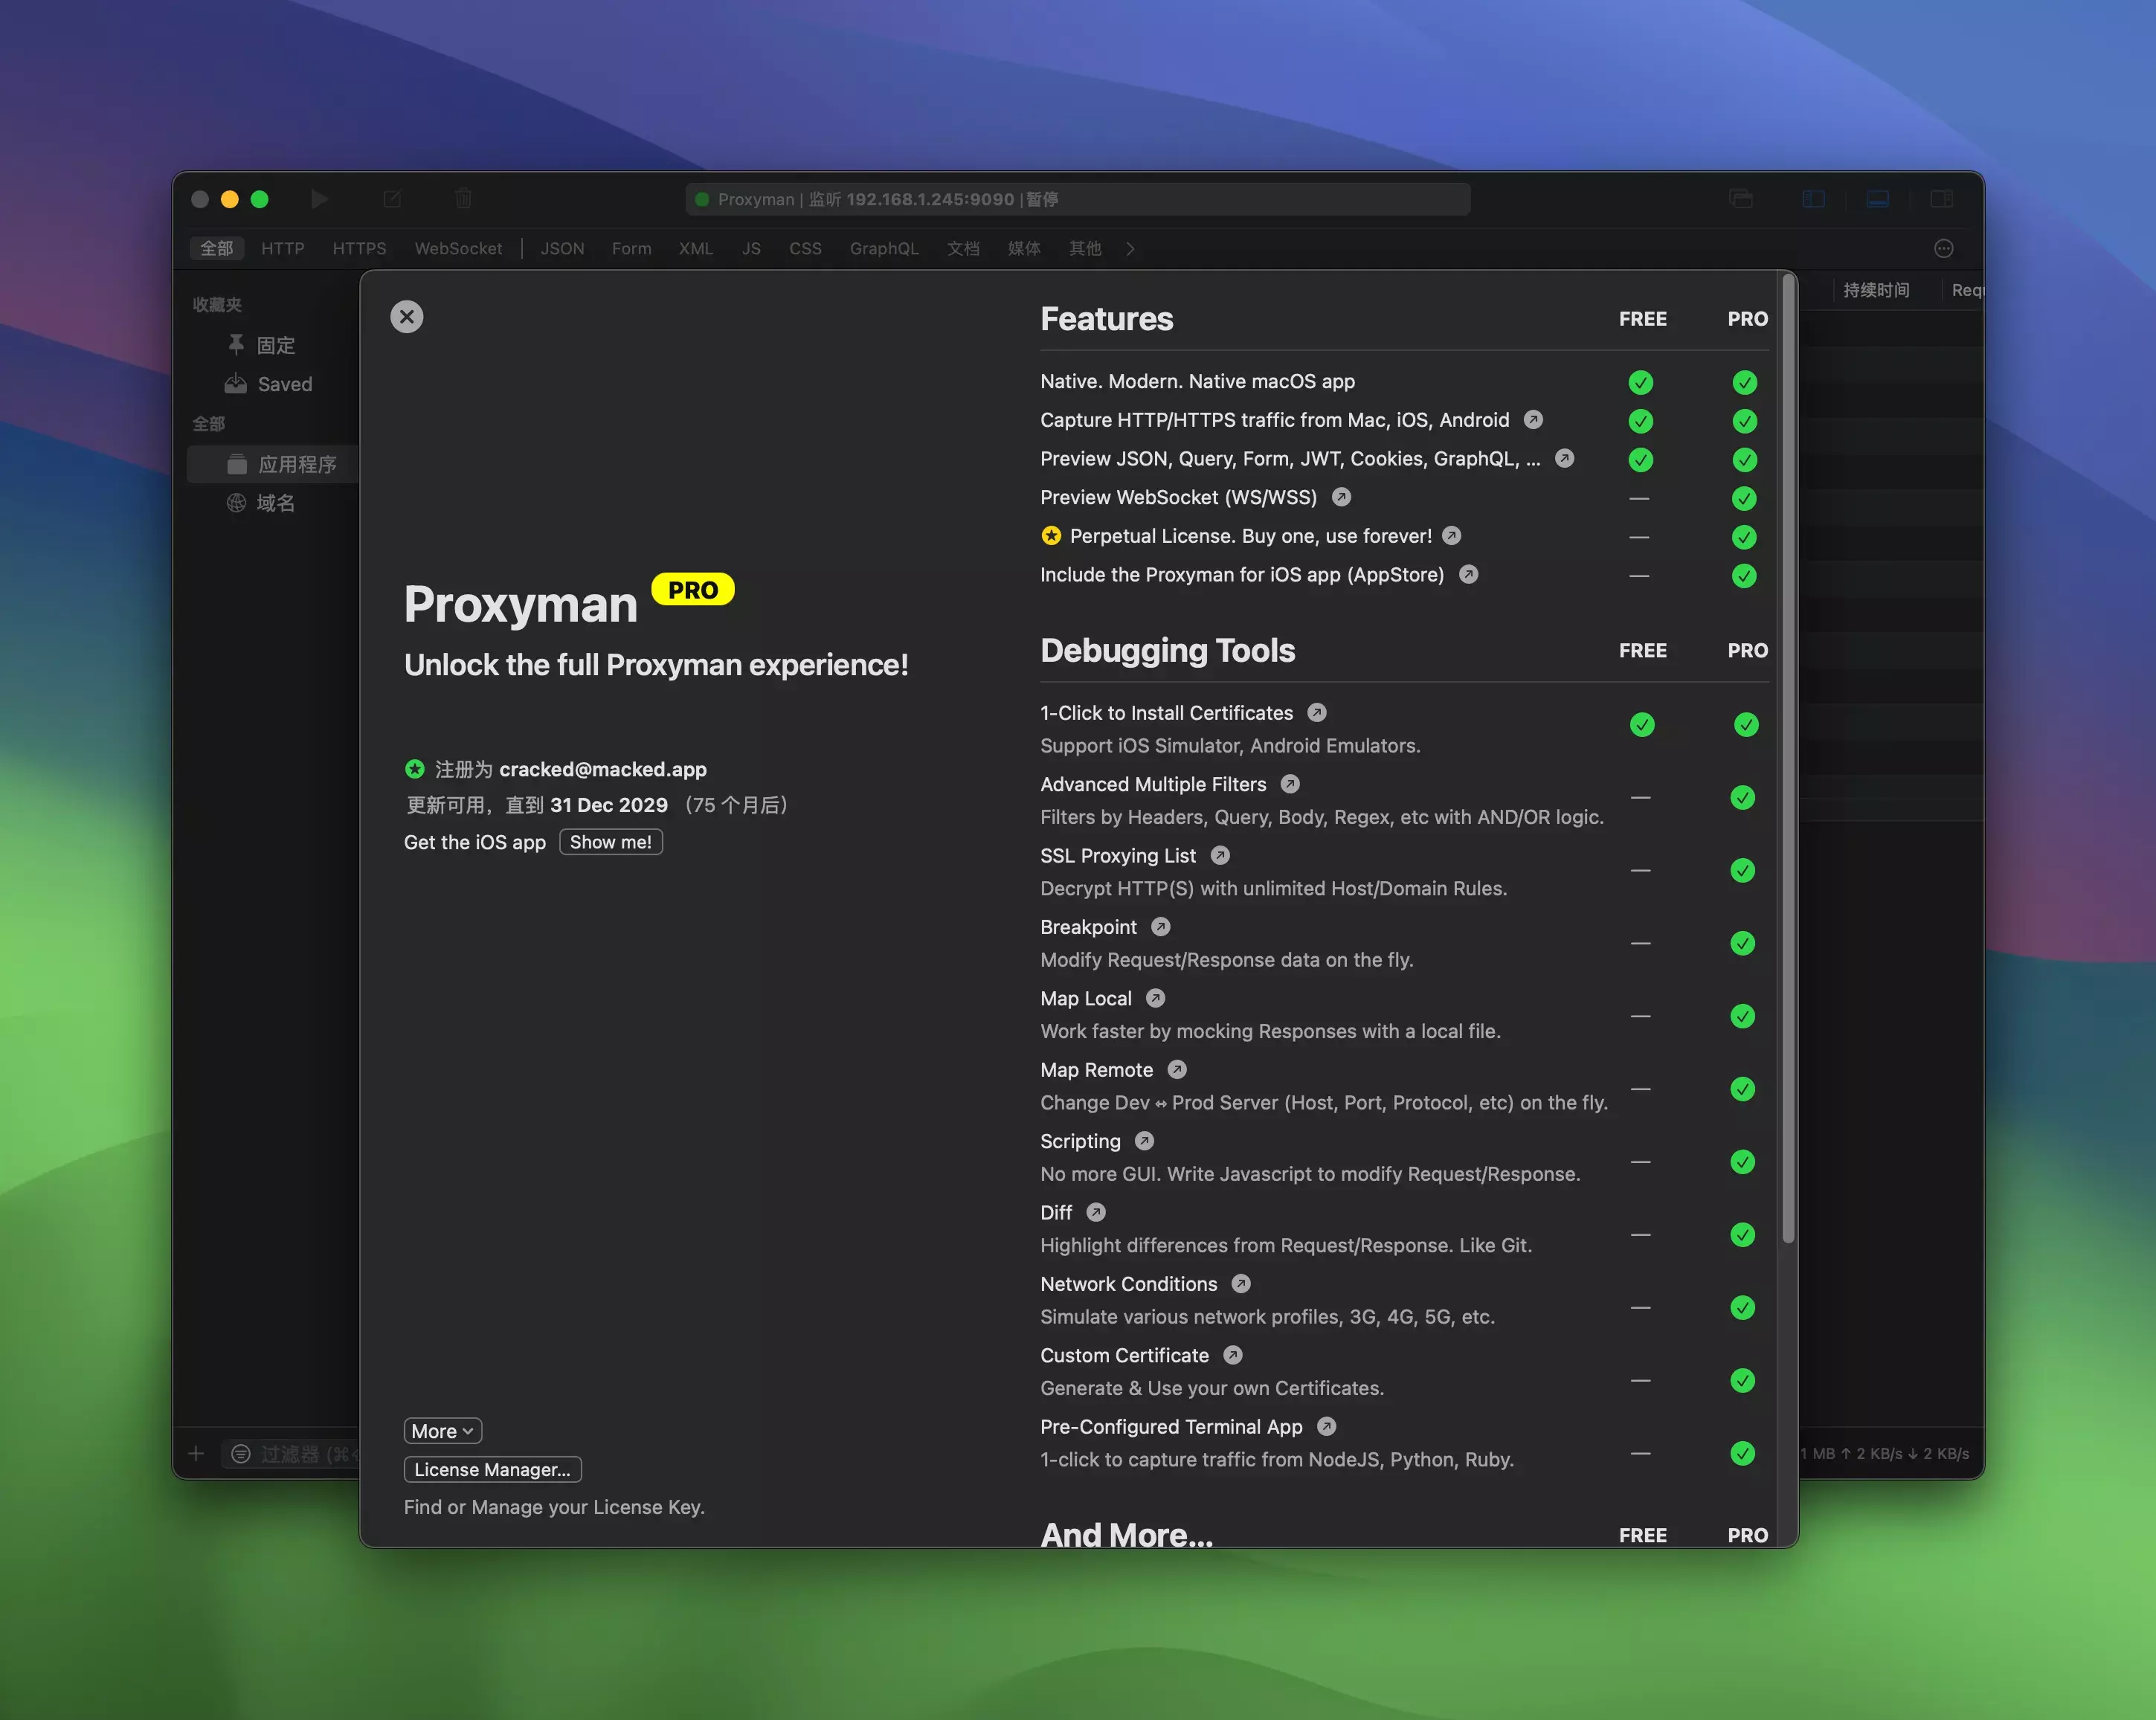Viewport: 2156px width, 1720px height.
Task: Open the Map Local info arrow icon
Action: [x=1155, y=998]
